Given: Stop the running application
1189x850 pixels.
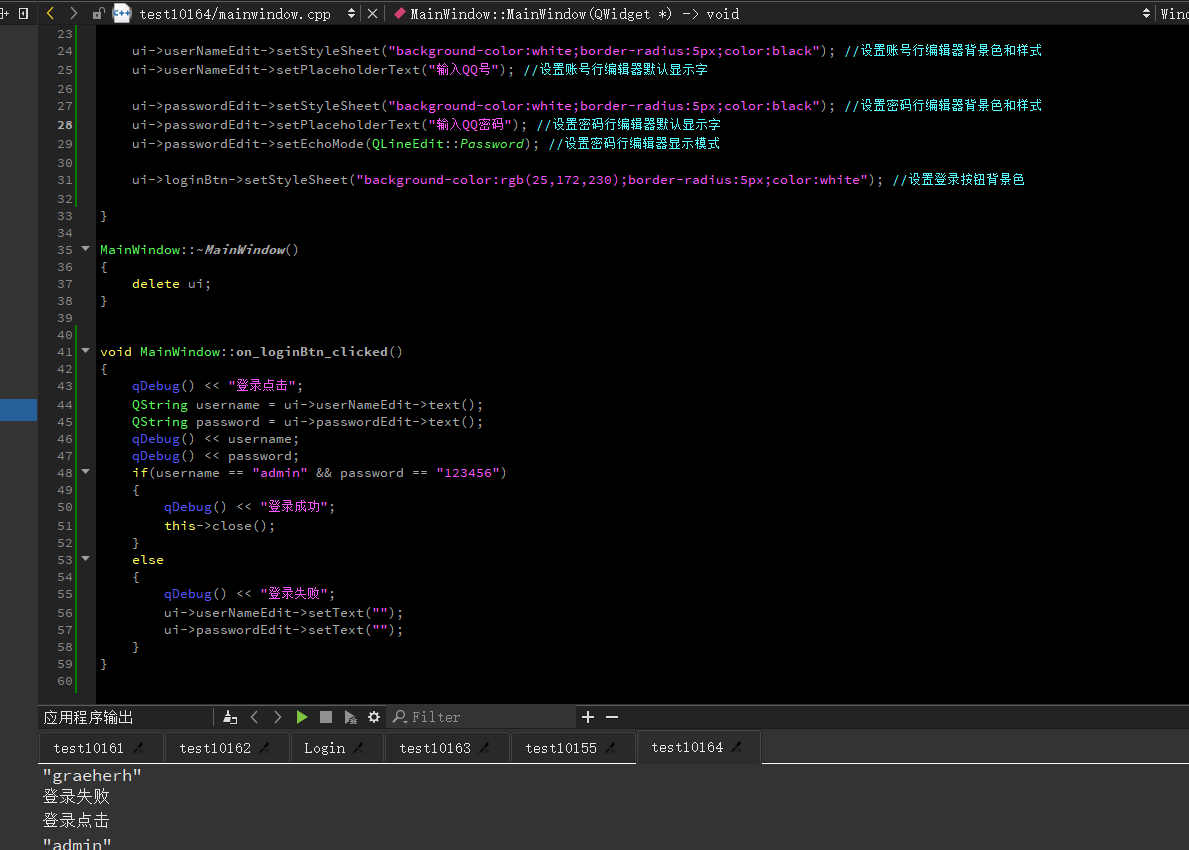Looking at the screenshot, I should coord(326,717).
